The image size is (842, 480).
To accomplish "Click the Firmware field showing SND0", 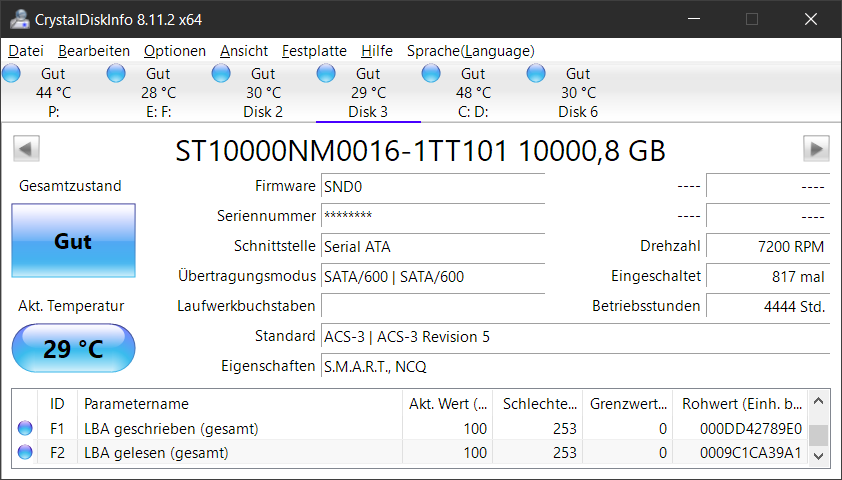I will 433,187.
